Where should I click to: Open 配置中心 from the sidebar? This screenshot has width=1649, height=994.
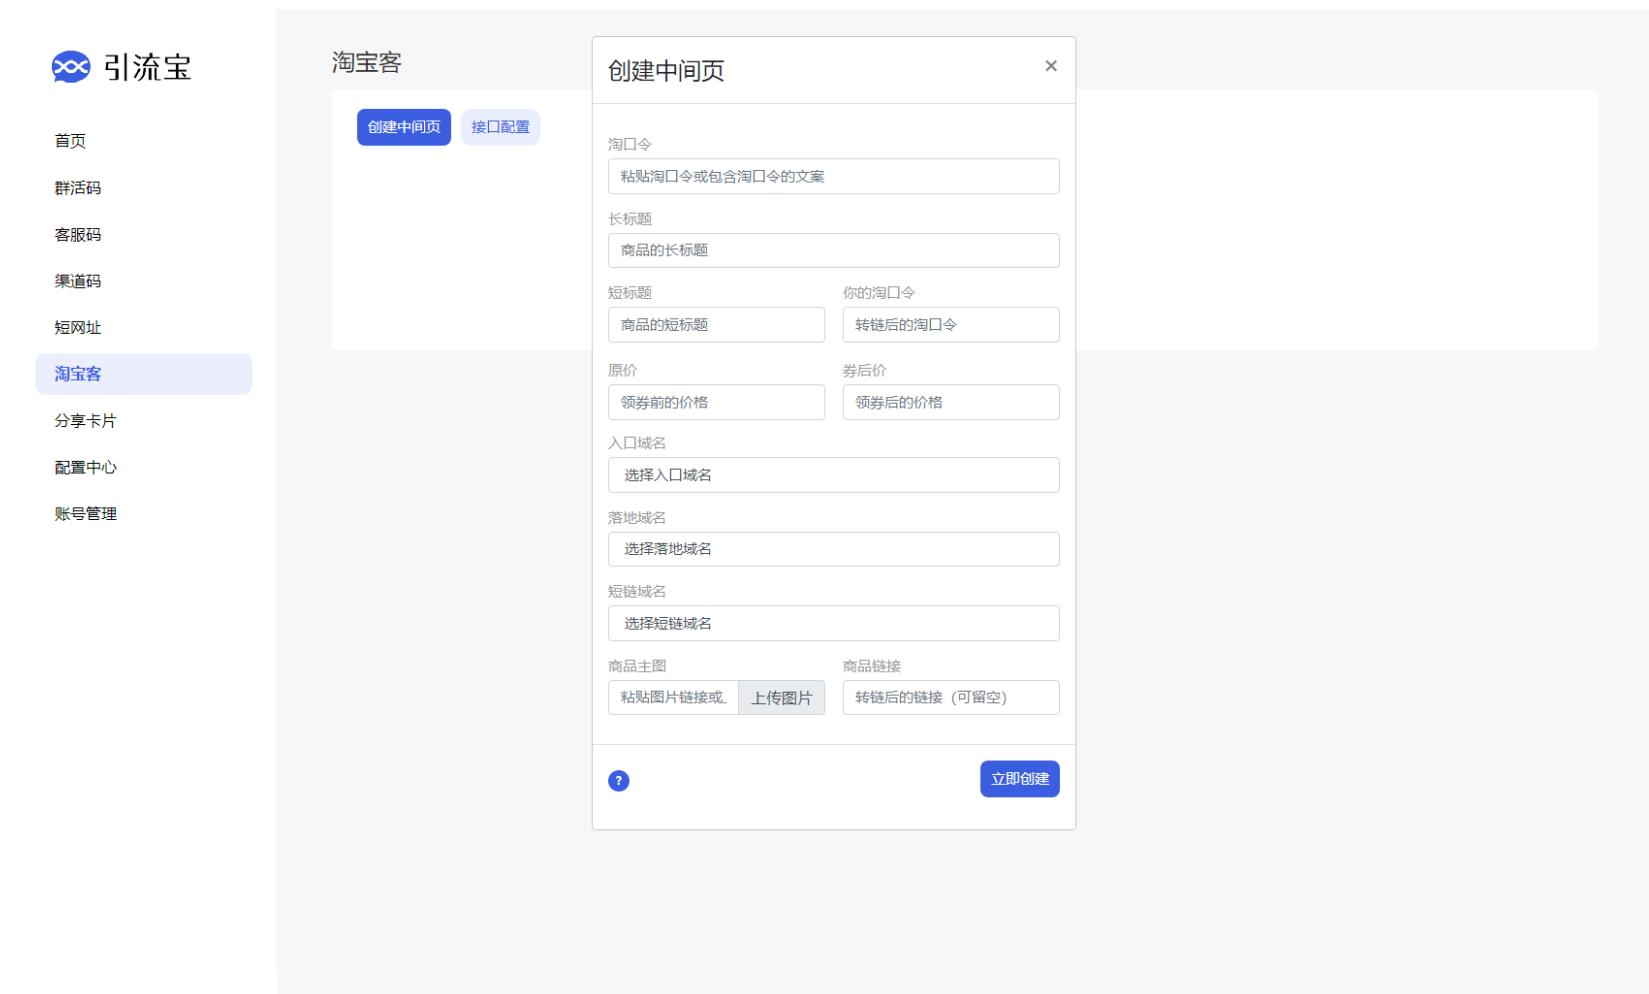85,467
